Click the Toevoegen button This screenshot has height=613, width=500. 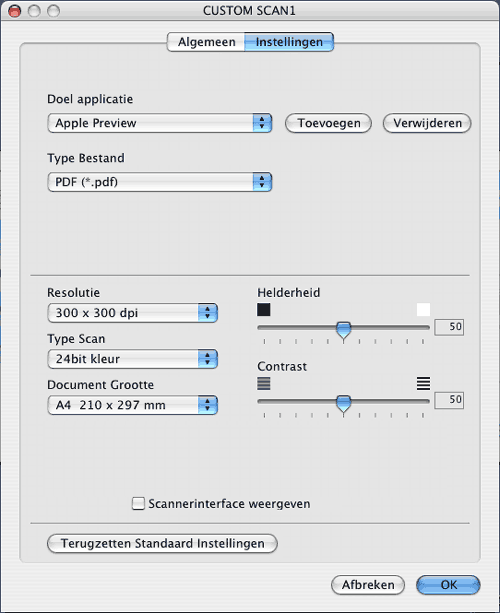[x=328, y=123]
